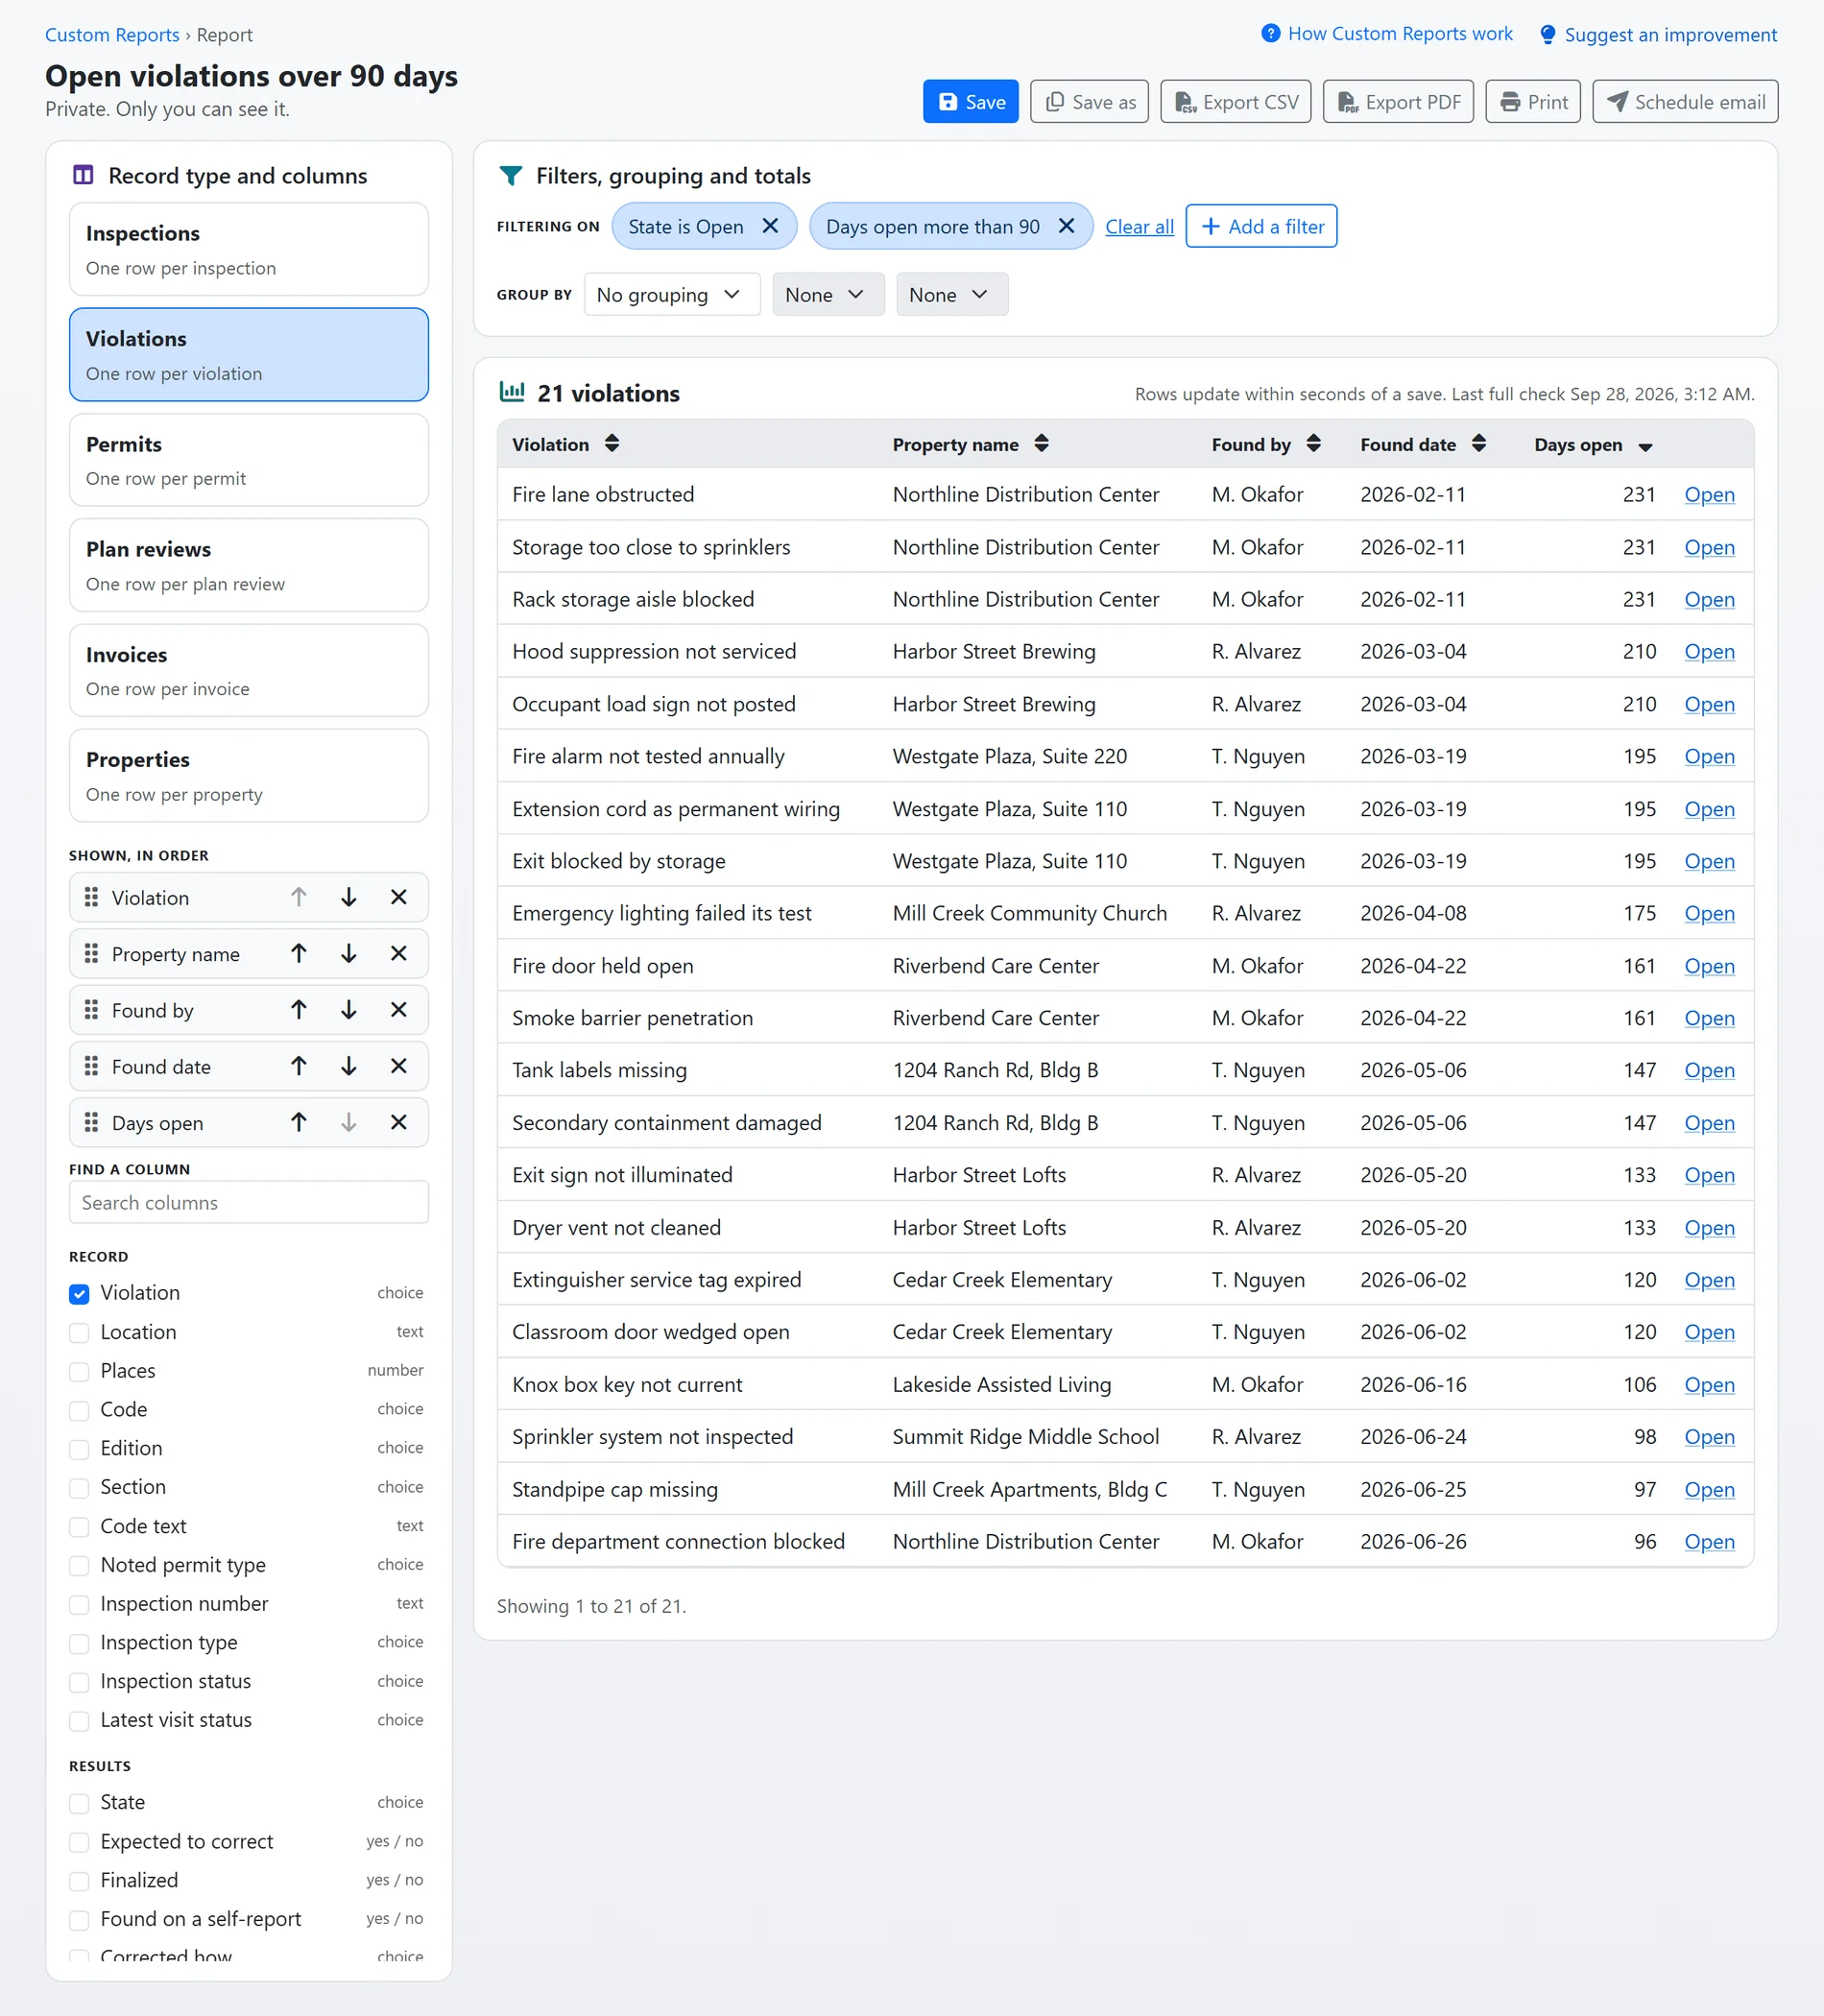Remove Found date from shown columns
The image size is (1824, 2016).
398,1066
